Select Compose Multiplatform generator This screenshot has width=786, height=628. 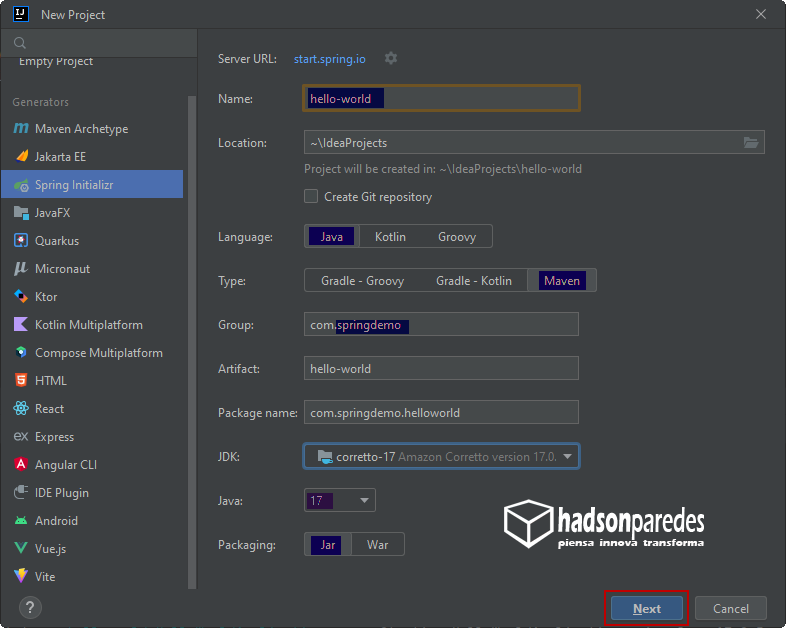[92, 353]
